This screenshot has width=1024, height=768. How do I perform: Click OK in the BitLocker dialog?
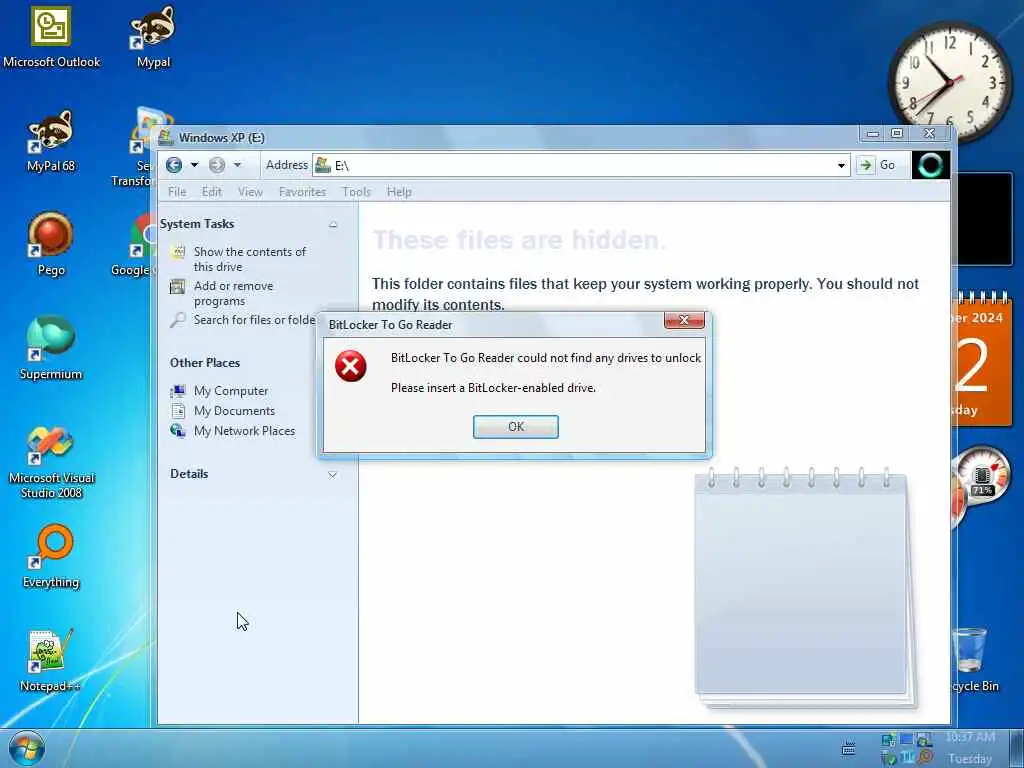515,426
